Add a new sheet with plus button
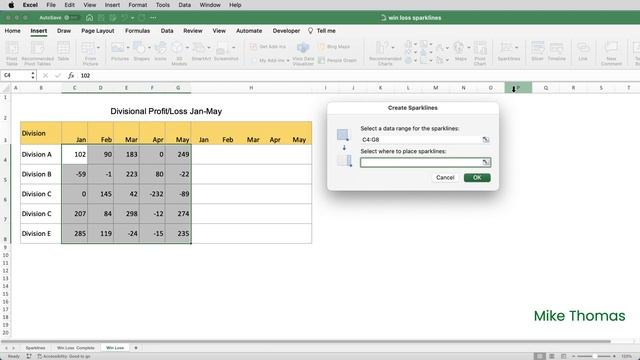The width and height of the screenshot is (640, 360). tap(136, 348)
